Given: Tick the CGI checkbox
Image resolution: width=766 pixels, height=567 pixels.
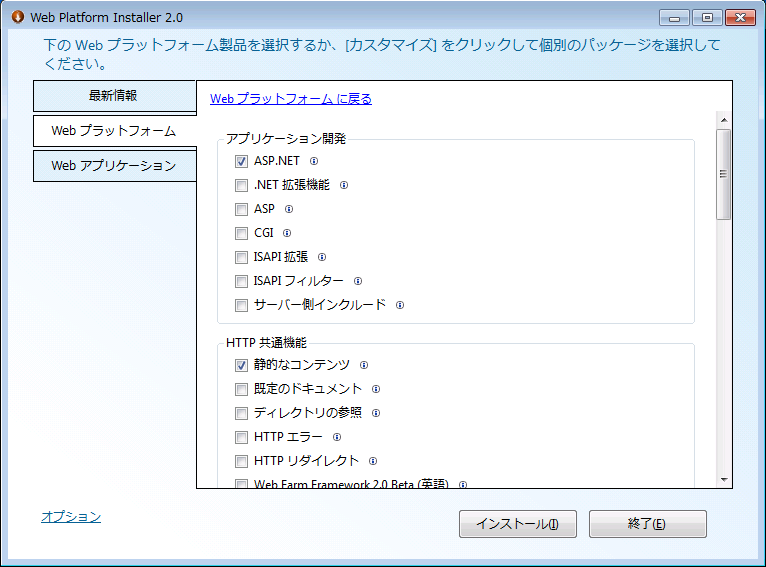Looking at the screenshot, I should pyautogui.click(x=241, y=233).
